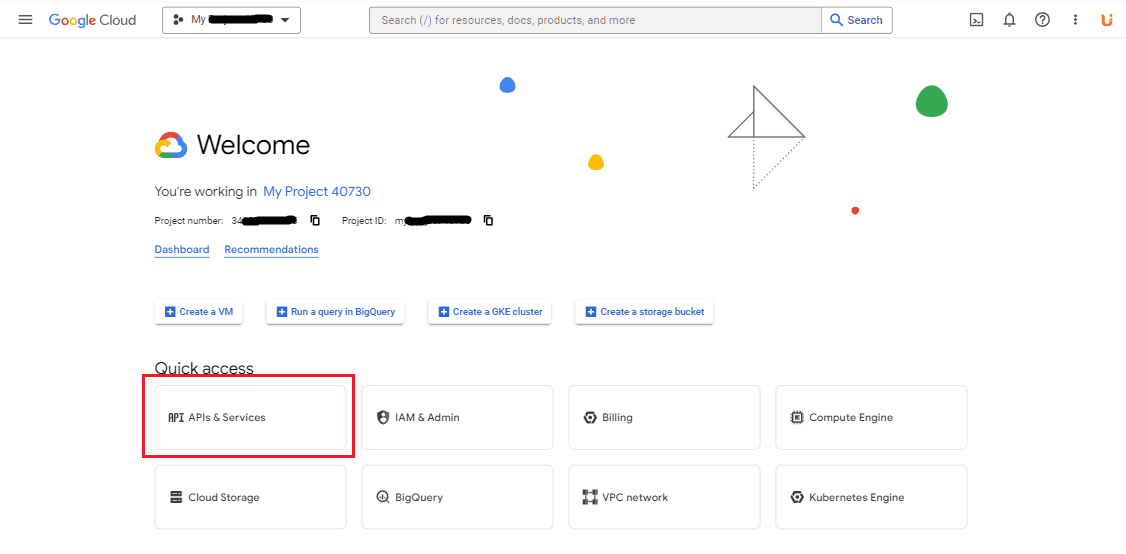
Task: Click Create a VM button
Action: tap(198, 312)
